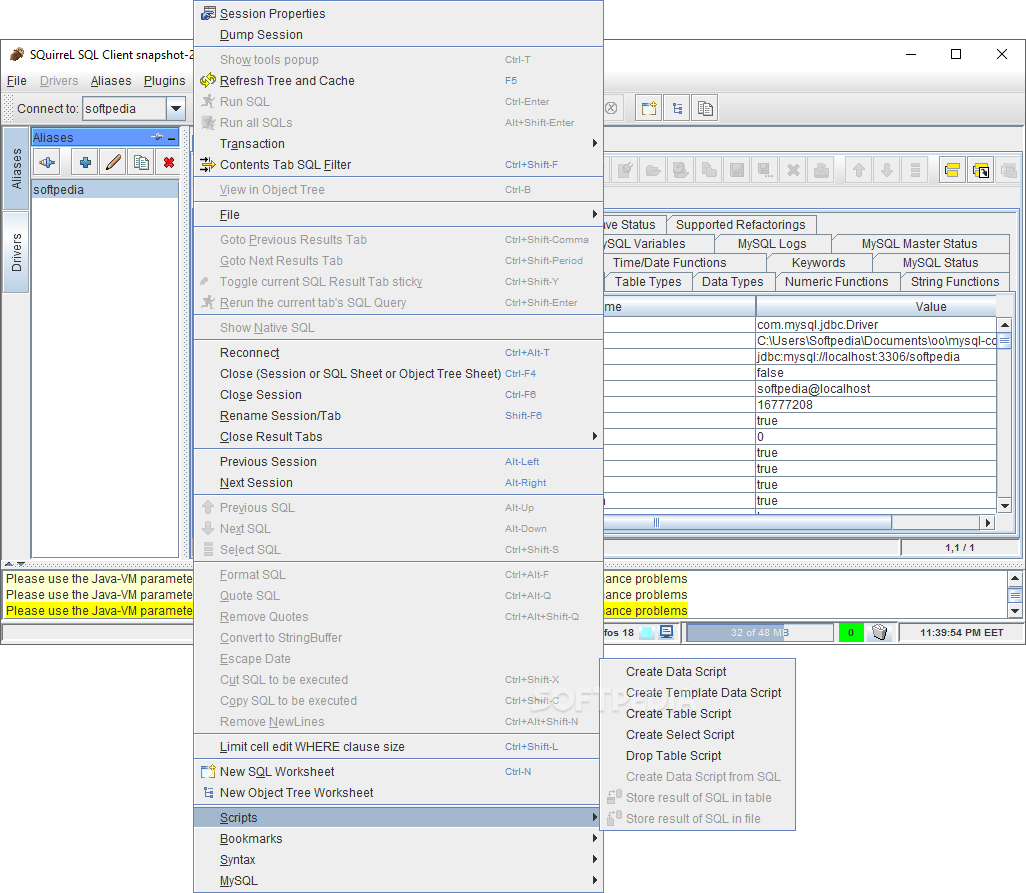The image size is (1026, 893).
Task: Open the String Functions tab
Action: point(955,281)
